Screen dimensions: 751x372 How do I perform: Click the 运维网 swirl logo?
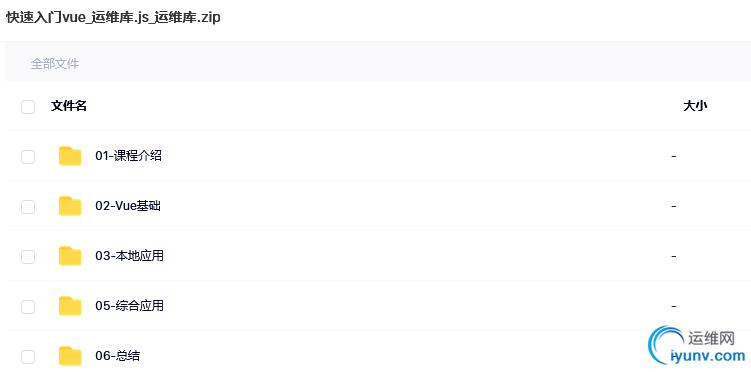pos(667,344)
